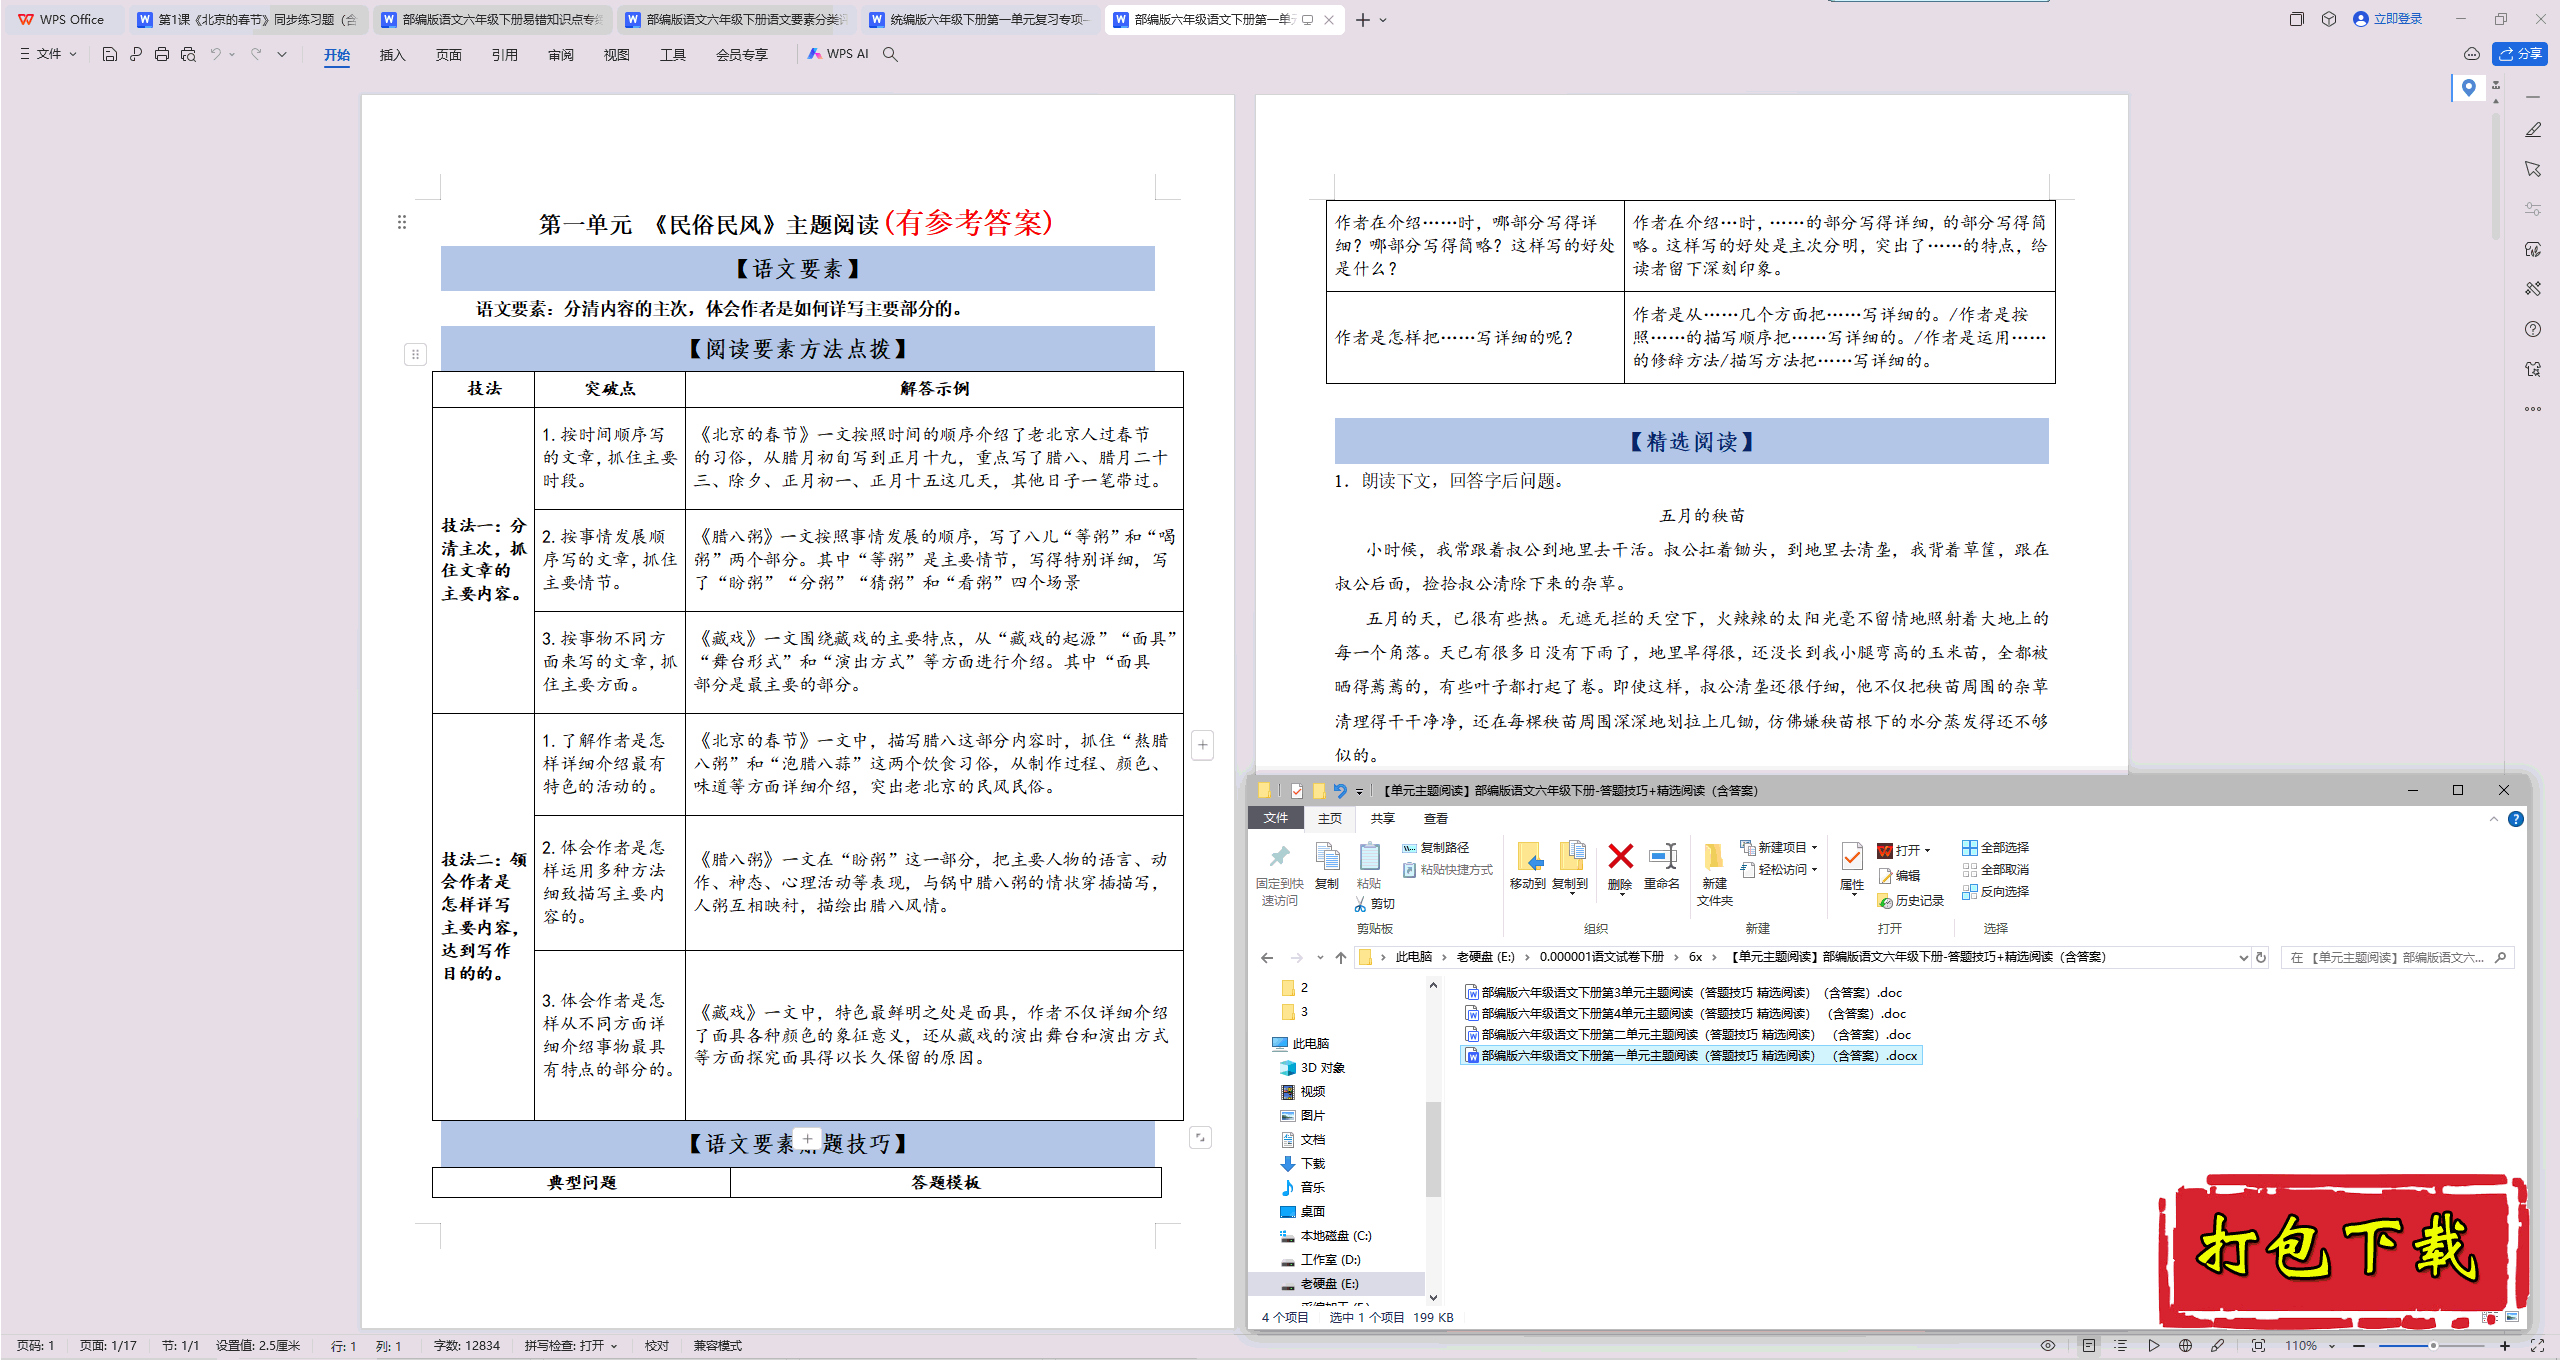Switch to the 审阅 ribbon tab

pyautogui.click(x=560, y=55)
